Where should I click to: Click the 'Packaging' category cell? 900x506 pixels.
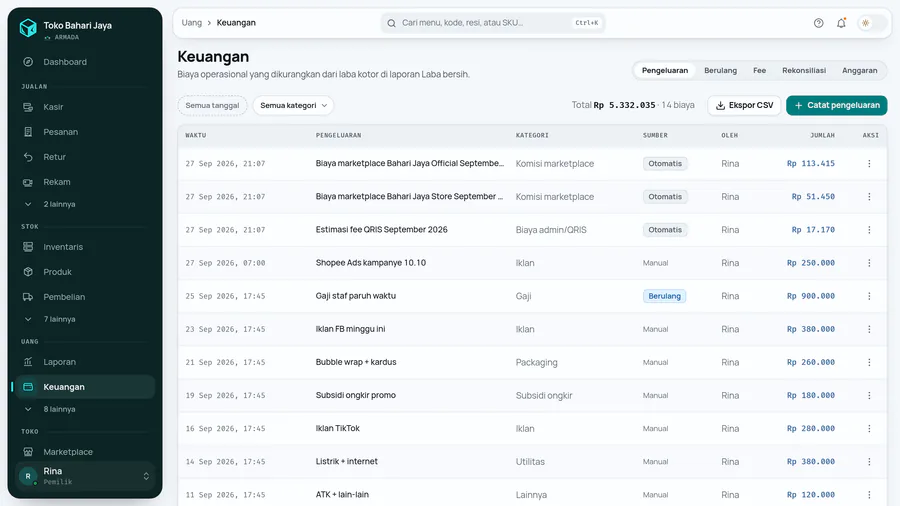point(536,363)
